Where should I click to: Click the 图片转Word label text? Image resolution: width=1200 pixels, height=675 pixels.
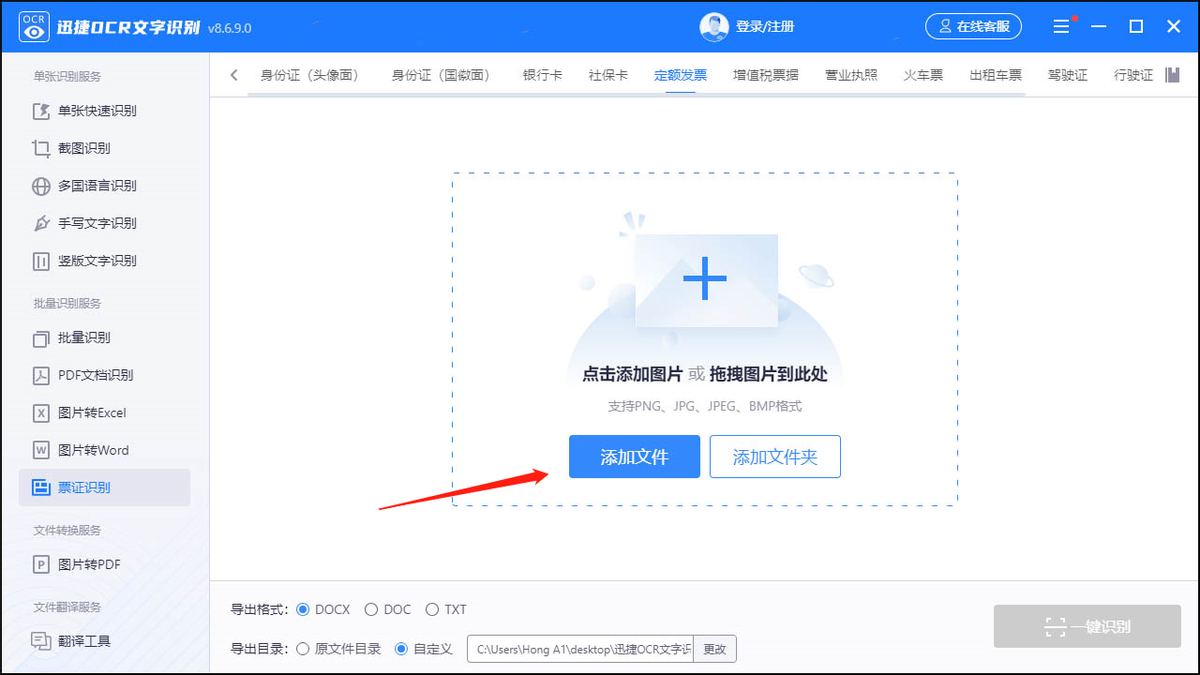94,450
